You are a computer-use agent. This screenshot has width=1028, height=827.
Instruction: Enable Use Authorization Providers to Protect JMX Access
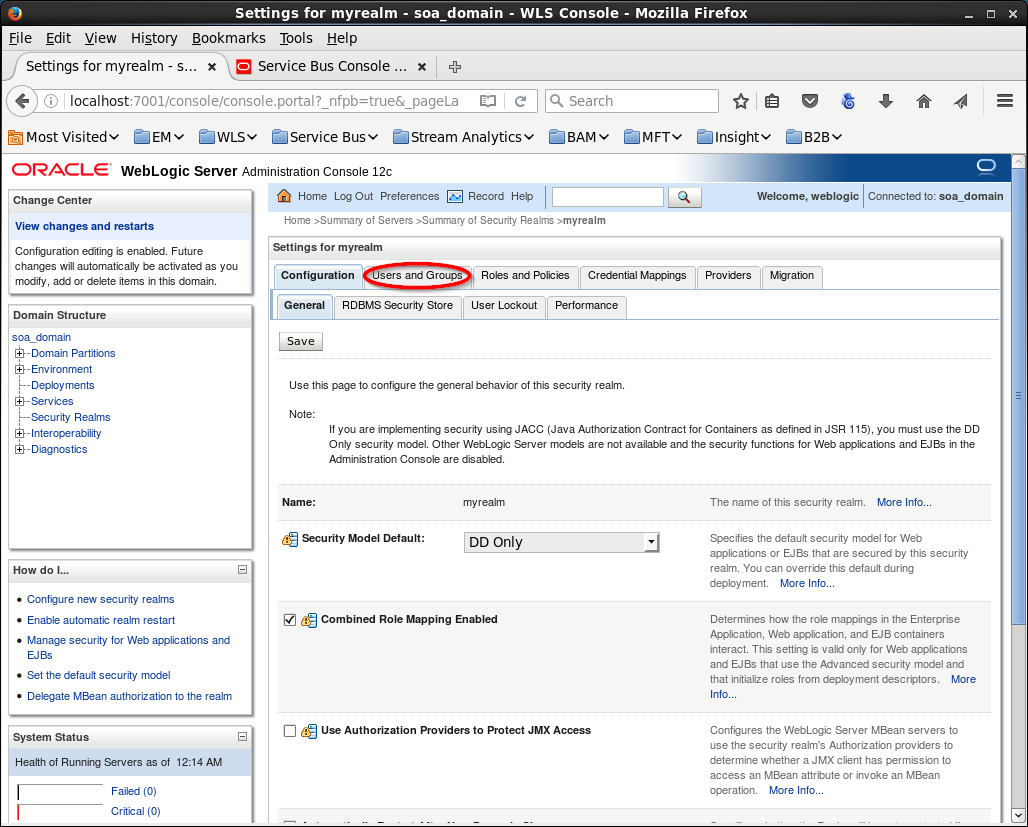[x=290, y=731]
